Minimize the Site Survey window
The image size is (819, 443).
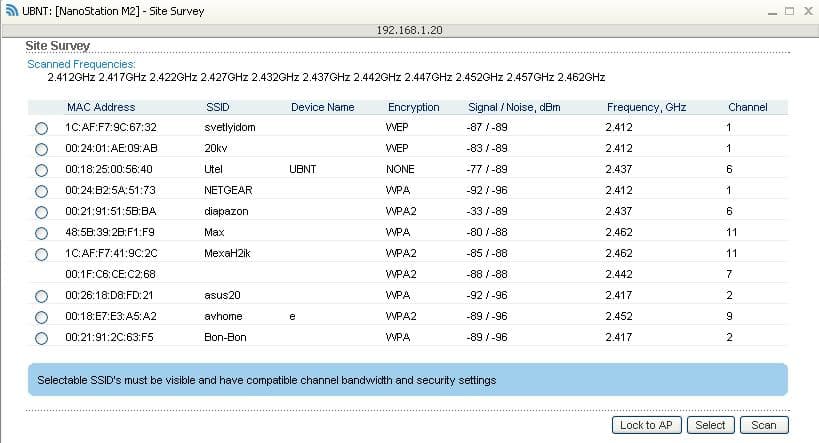pyautogui.click(x=773, y=11)
